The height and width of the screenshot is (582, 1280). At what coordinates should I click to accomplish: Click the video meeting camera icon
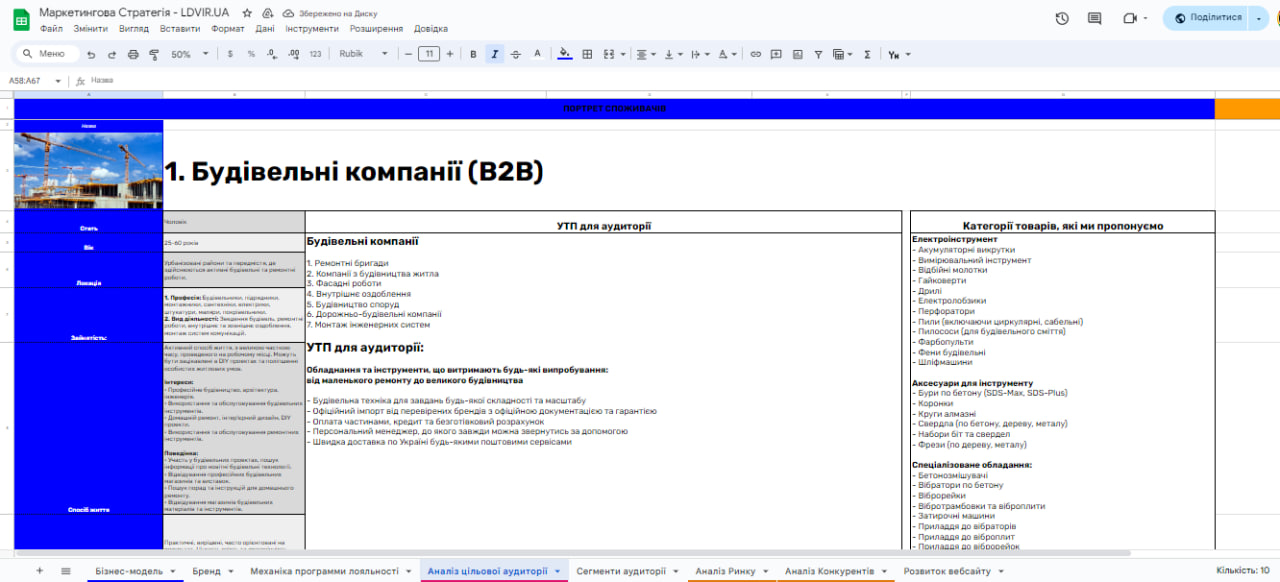tap(1130, 18)
